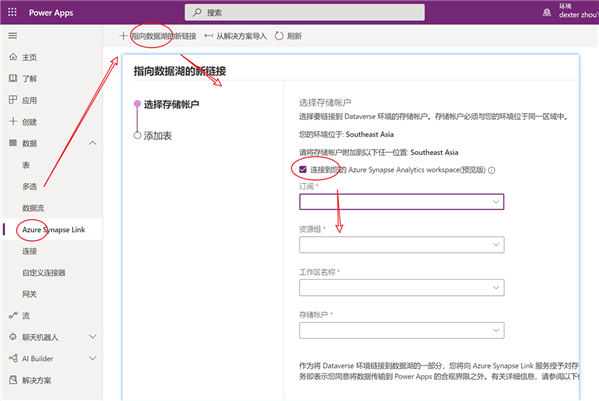Open 表 under 数据

point(26,165)
